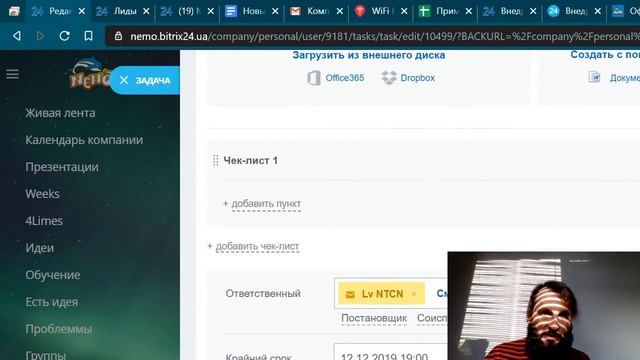Click the Dropbox icon
This screenshot has width=640, height=360.
pos(389,78)
